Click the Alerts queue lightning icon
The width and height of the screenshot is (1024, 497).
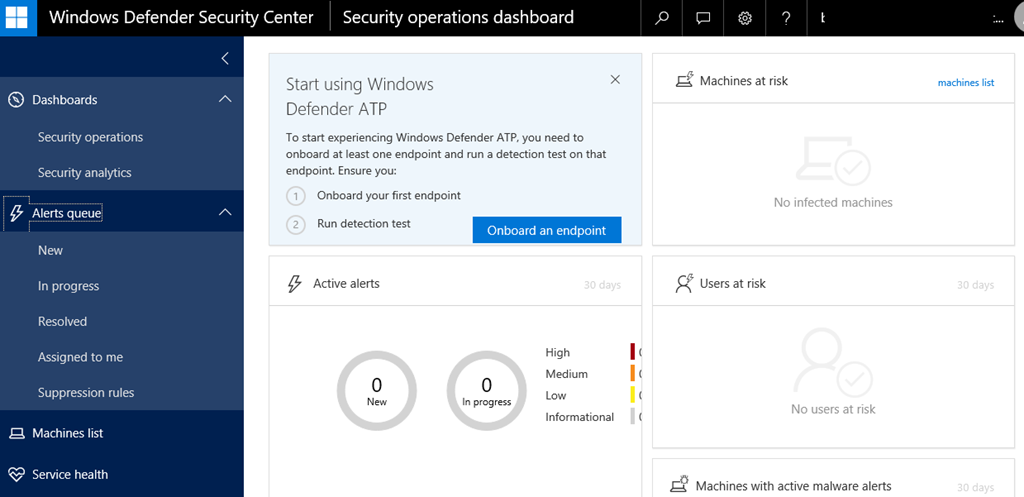pos(16,213)
